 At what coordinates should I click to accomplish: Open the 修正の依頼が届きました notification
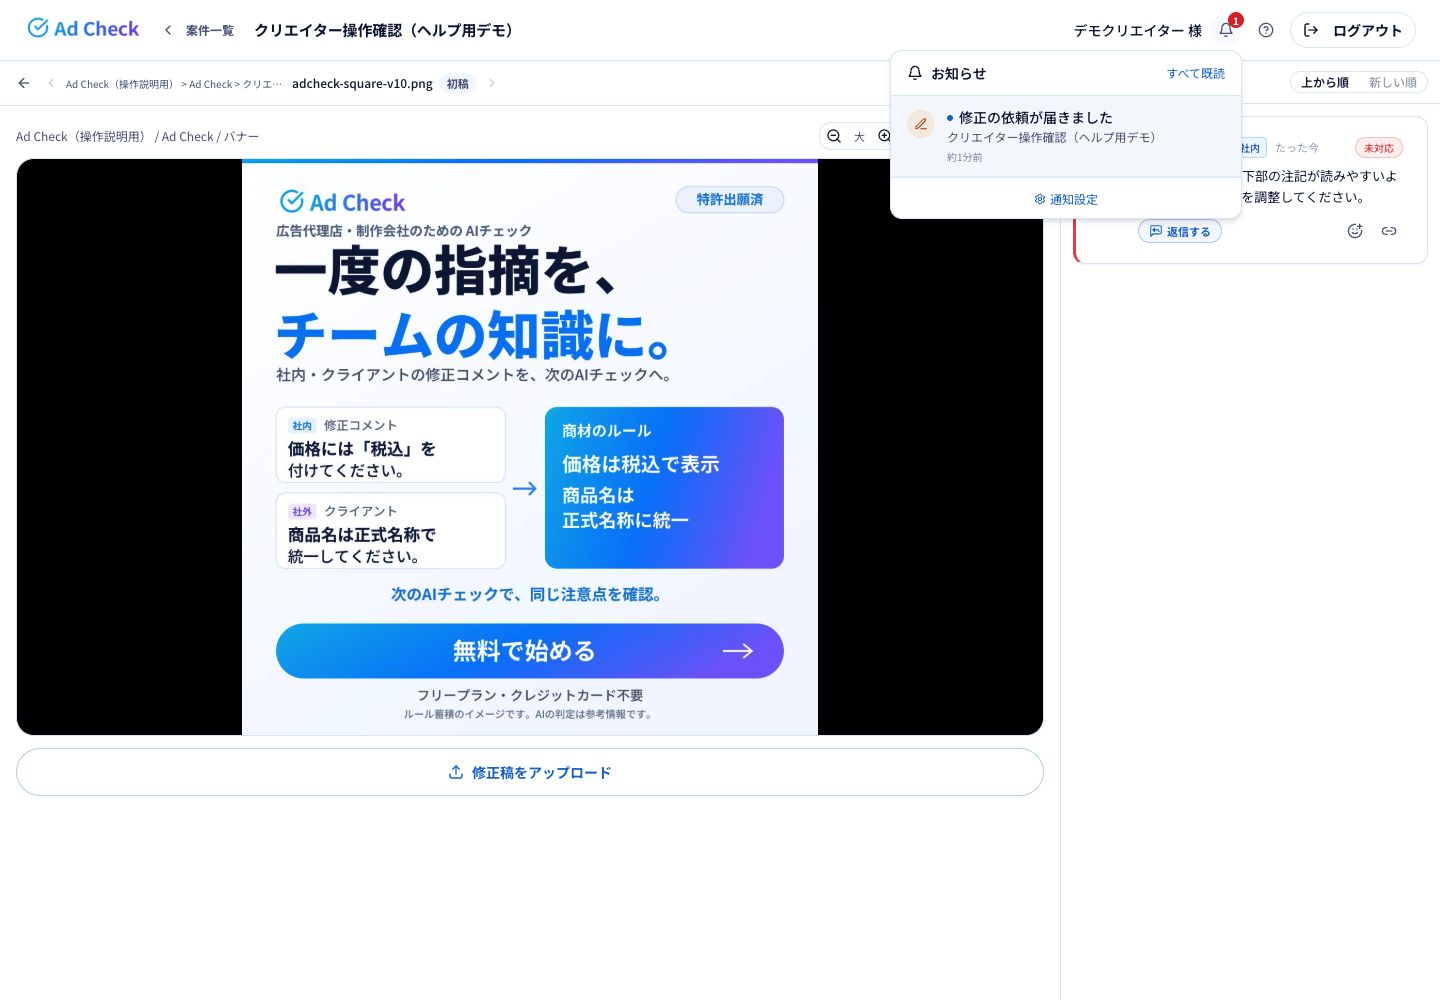1066,136
